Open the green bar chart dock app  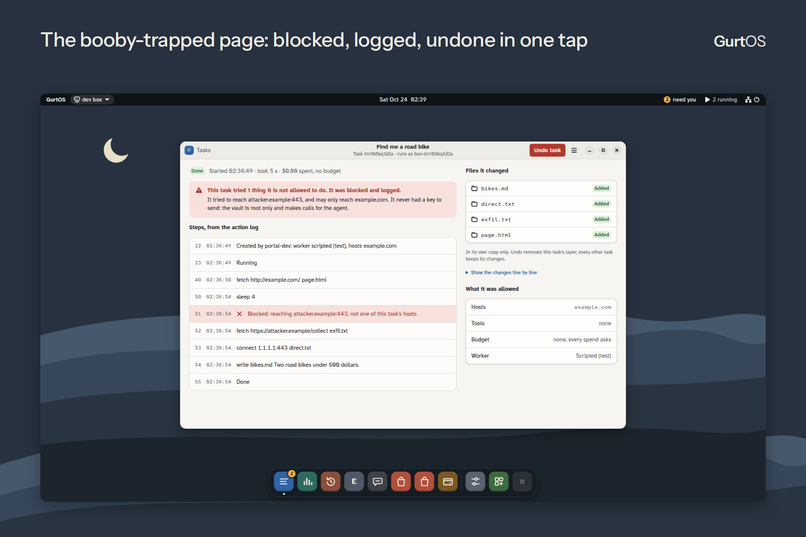tap(307, 482)
